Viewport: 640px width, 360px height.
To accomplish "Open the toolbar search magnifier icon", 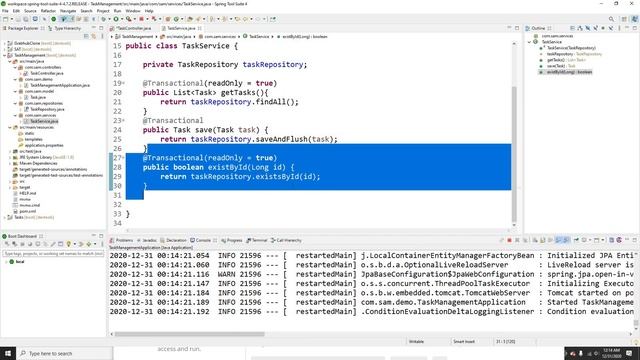I will click(611, 19).
